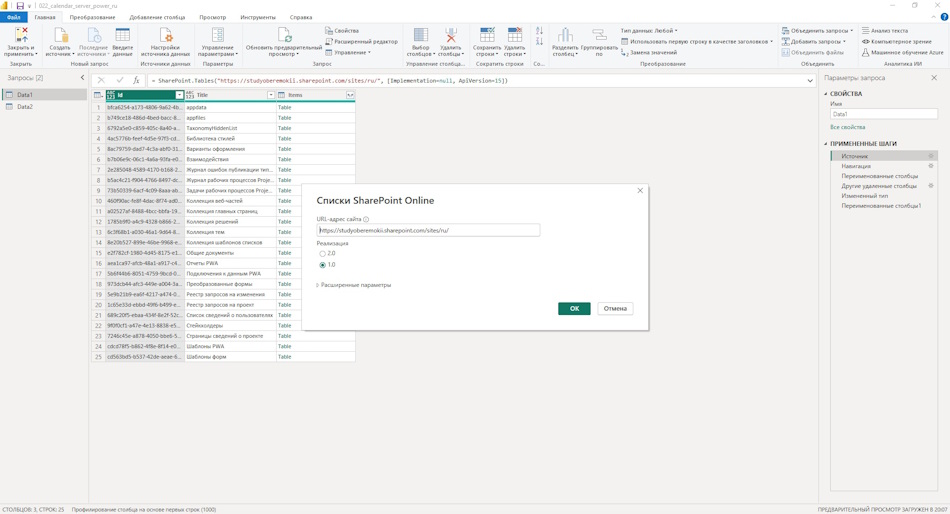This screenshot has width=950, height=514.
Task: Open the Расширенный редактор
Action: pyautogui.click(x=362, y=41)
